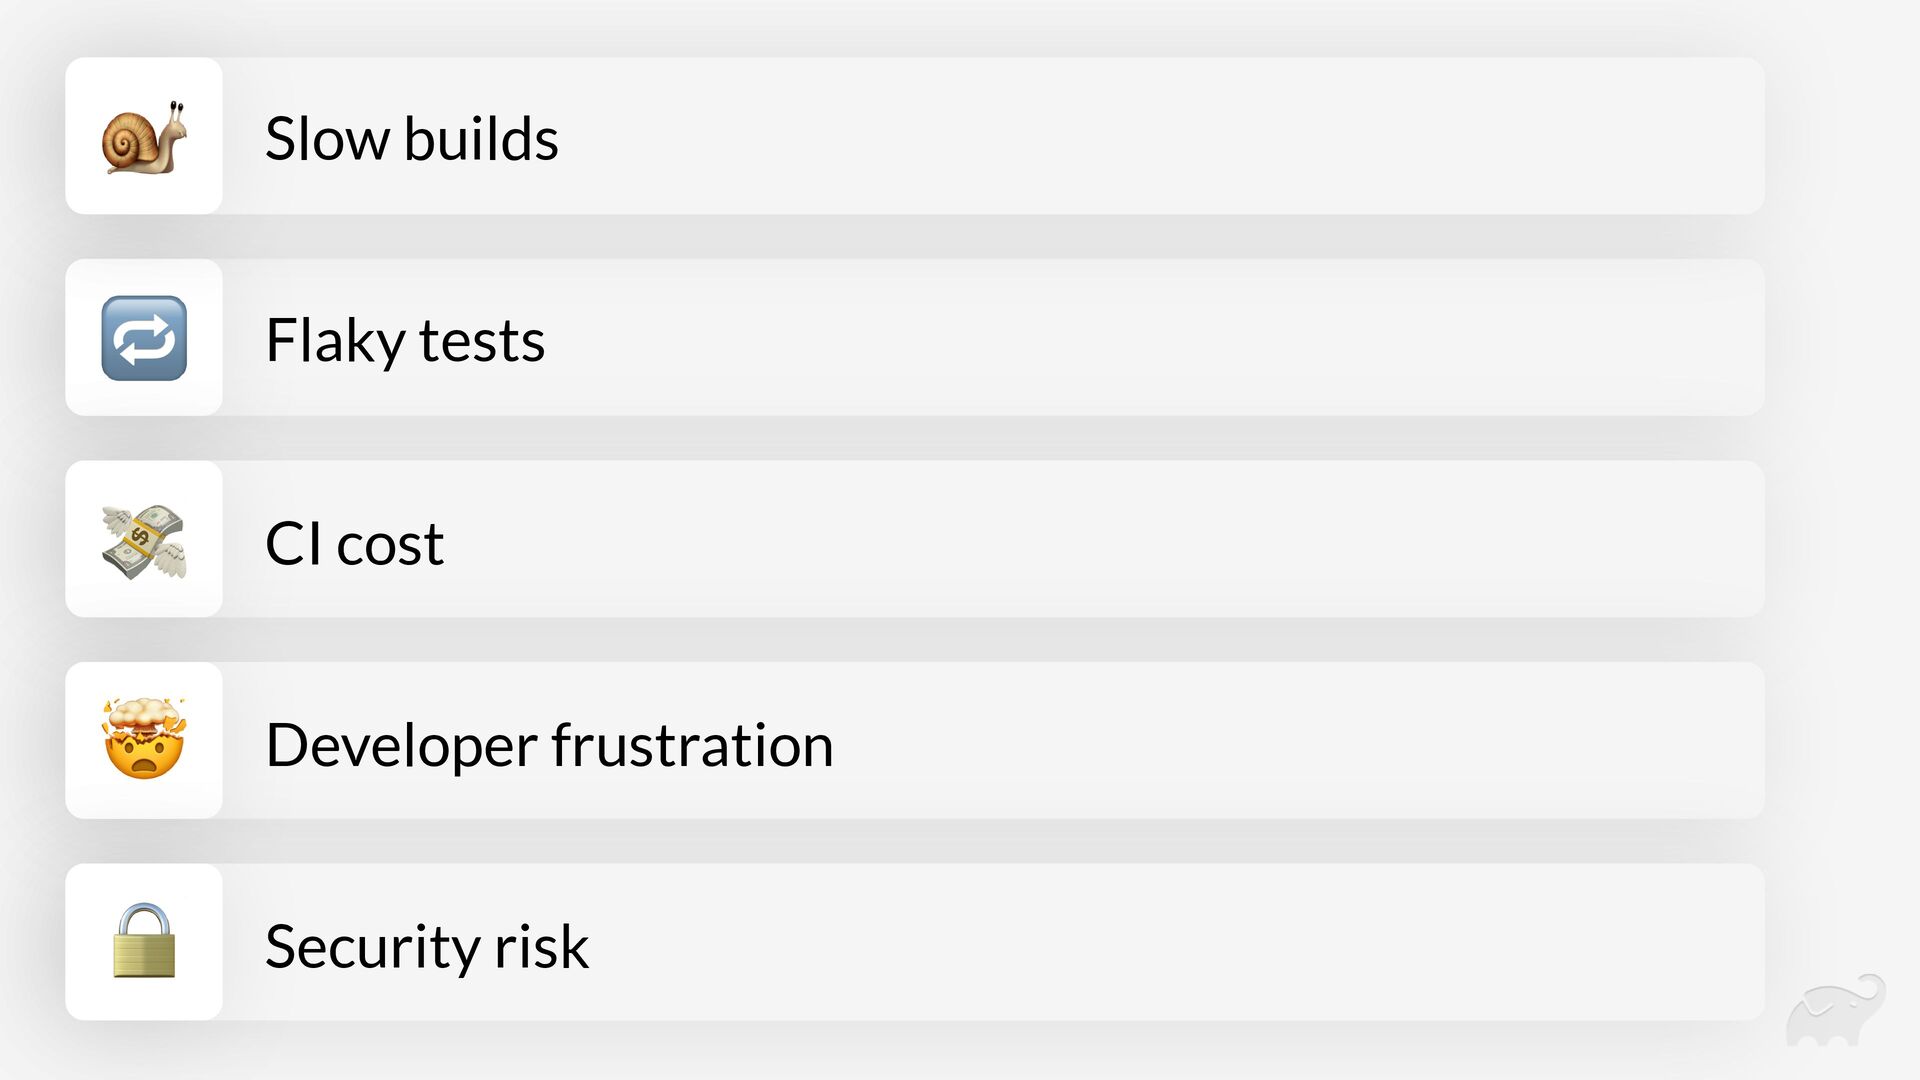The height and width of the screenshot is (1080, 1920).
Task: Click the white tile behind the snail
Action: (144, 136)
